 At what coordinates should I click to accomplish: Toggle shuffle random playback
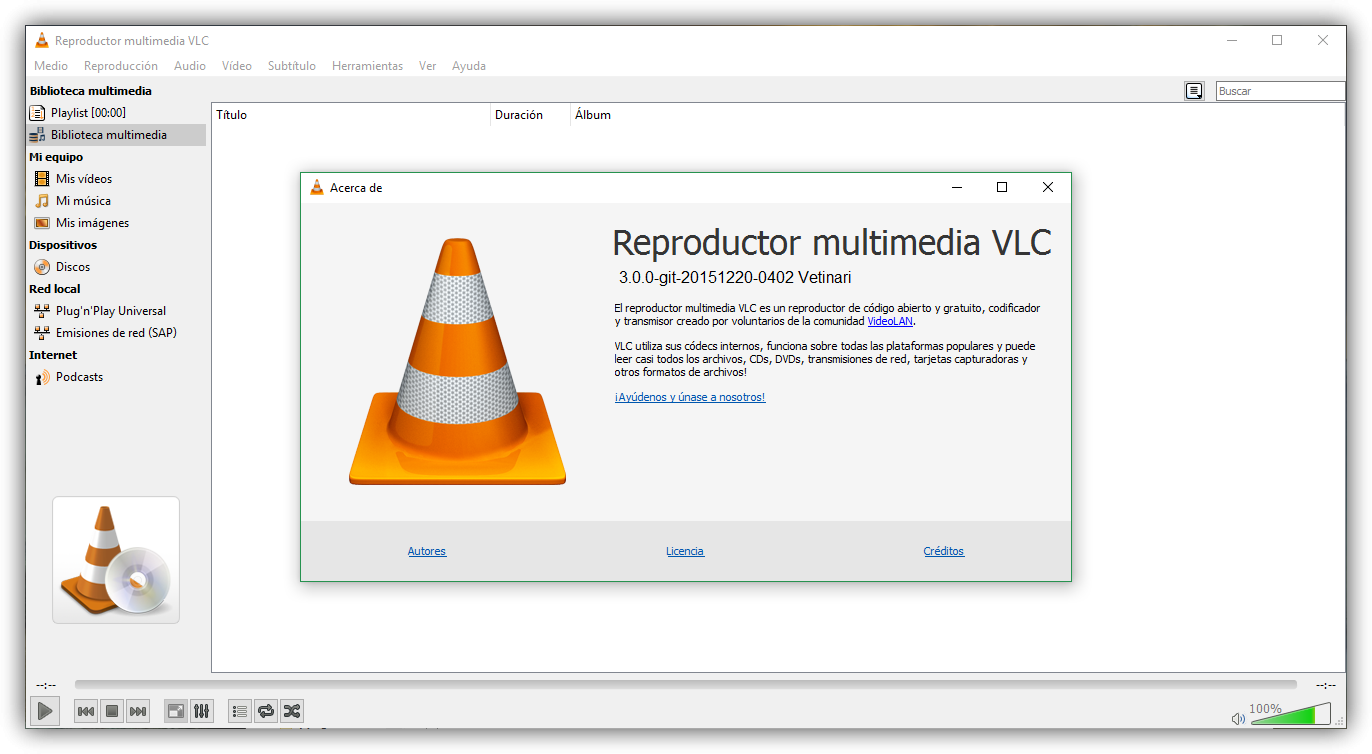coord(292,711)
